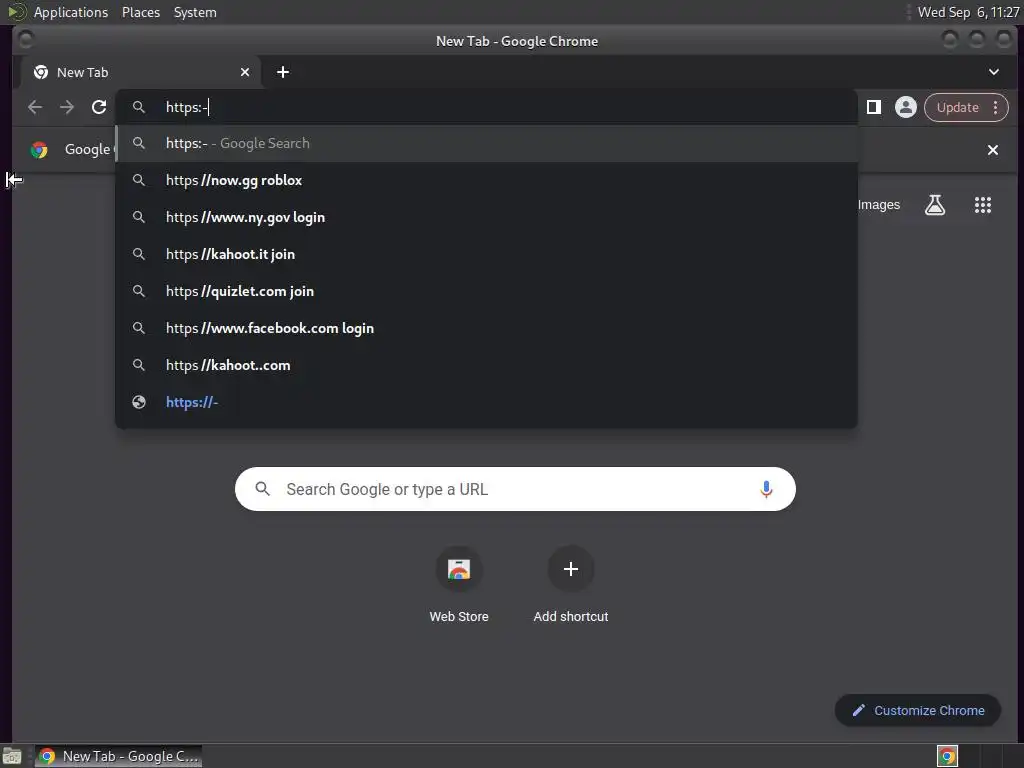The image size is (1024, 768).
Task: Choose the https://- URL suggestion
Action: (x=487, y=402)
